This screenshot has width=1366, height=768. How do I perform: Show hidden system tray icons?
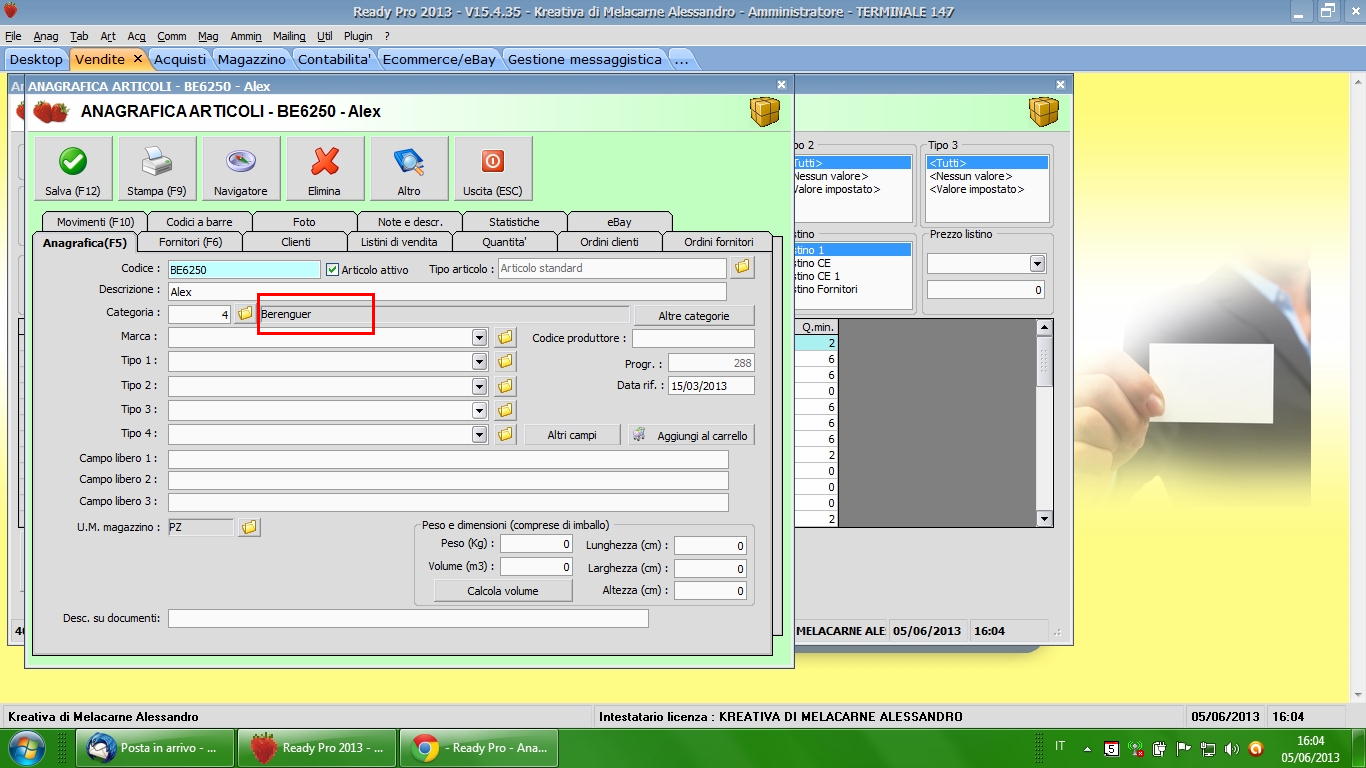tap(1086, 748)
